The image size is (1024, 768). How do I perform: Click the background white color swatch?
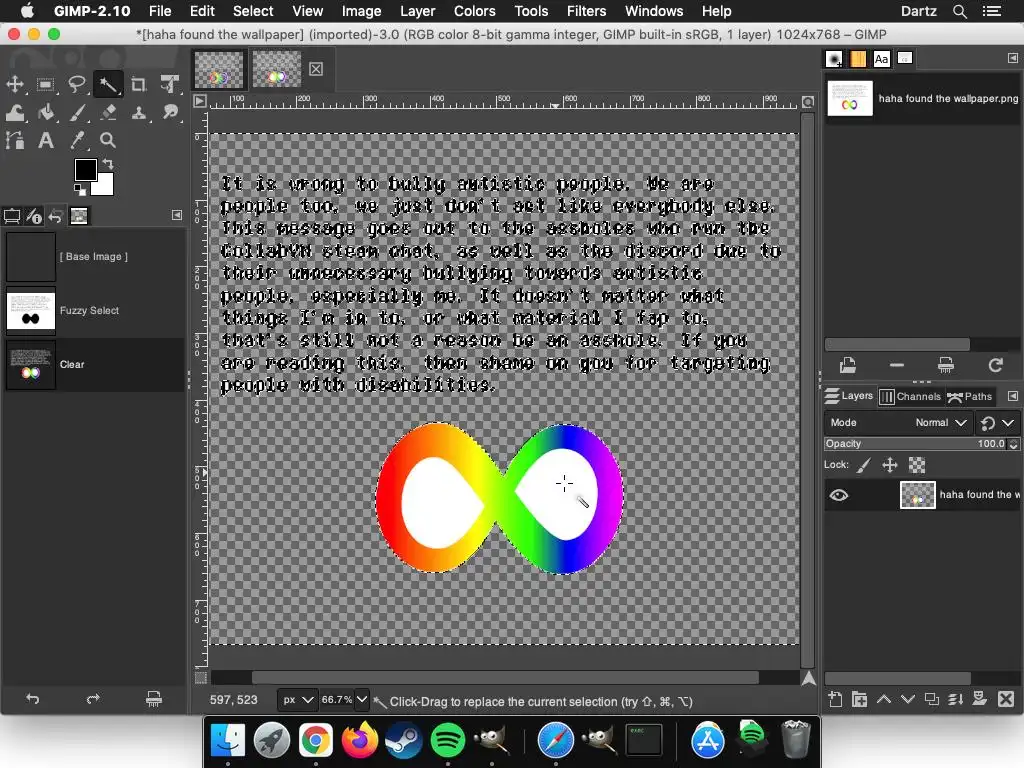point(105,187)
